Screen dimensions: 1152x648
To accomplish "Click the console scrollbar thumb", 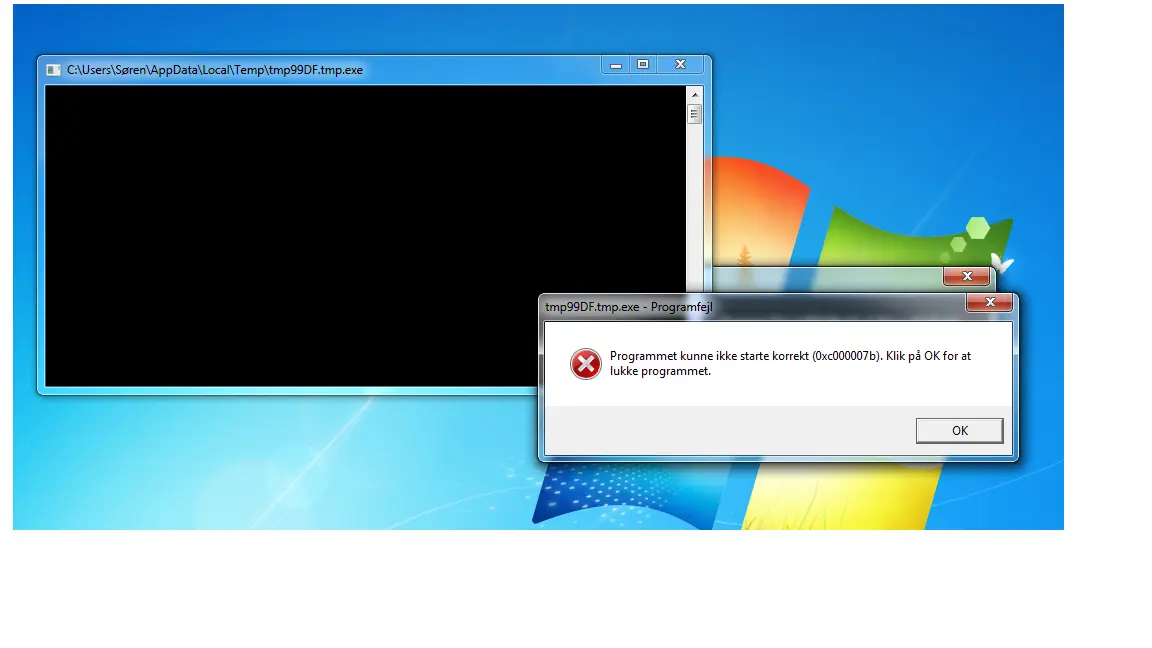I will 694,114.
